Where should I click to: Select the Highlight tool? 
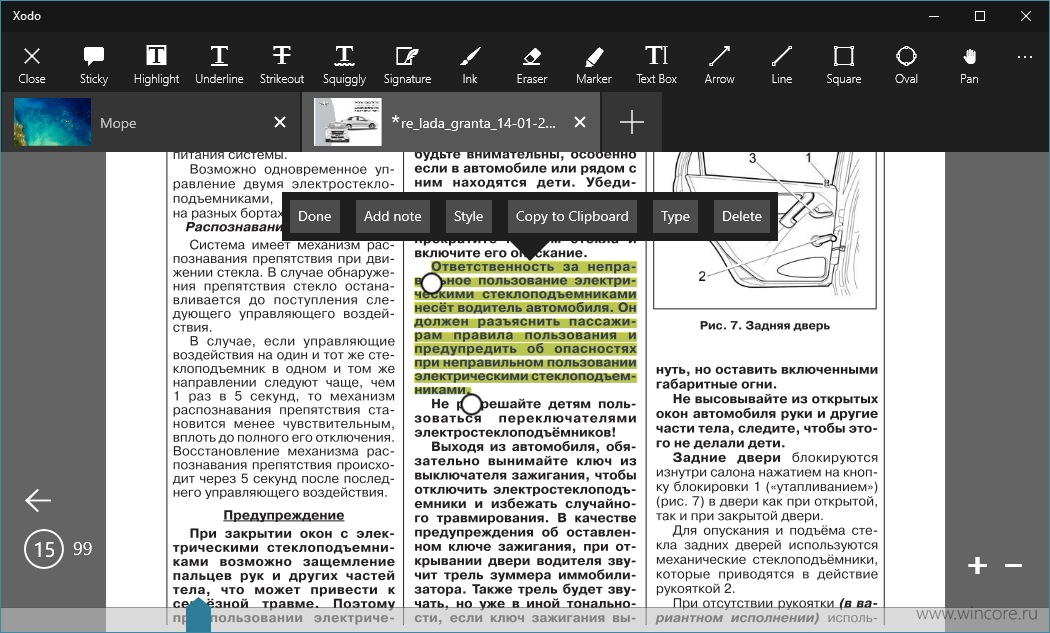pyautogui.click(x=156, y=65)
